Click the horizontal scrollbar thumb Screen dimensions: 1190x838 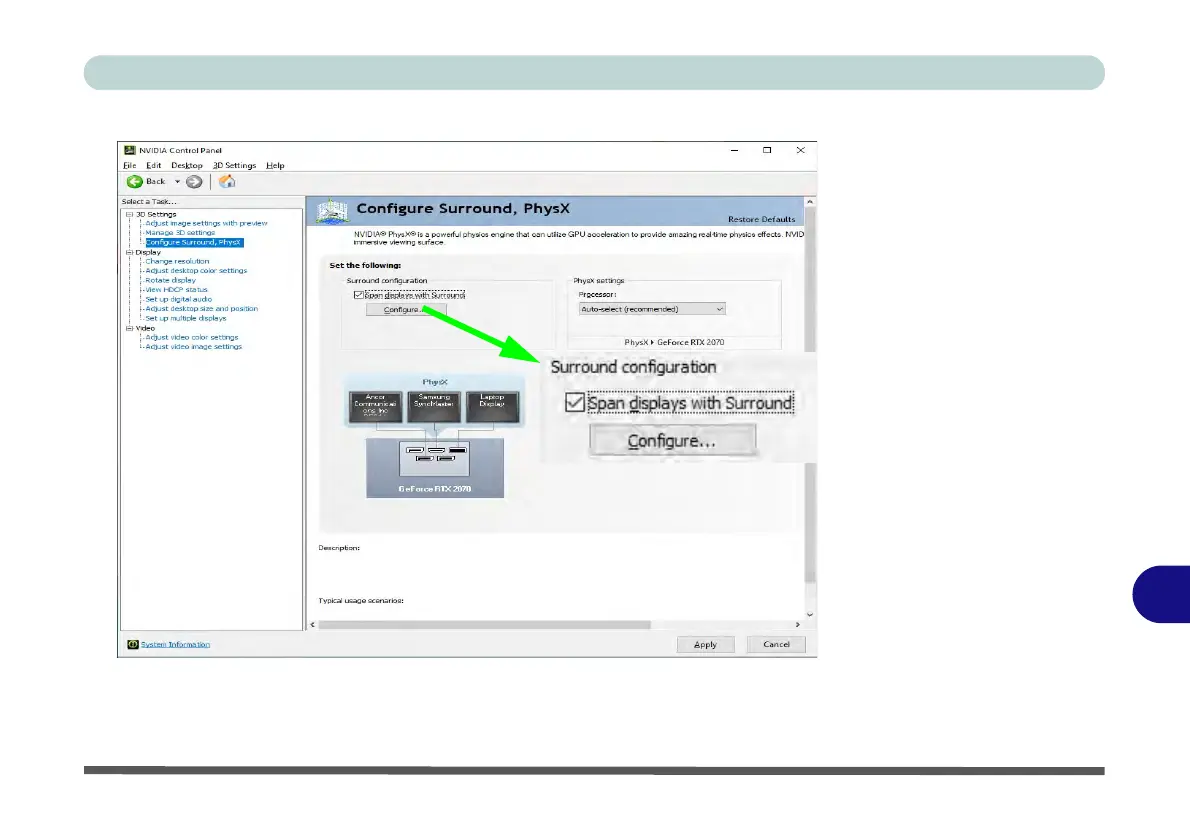(x=484, y=625)
